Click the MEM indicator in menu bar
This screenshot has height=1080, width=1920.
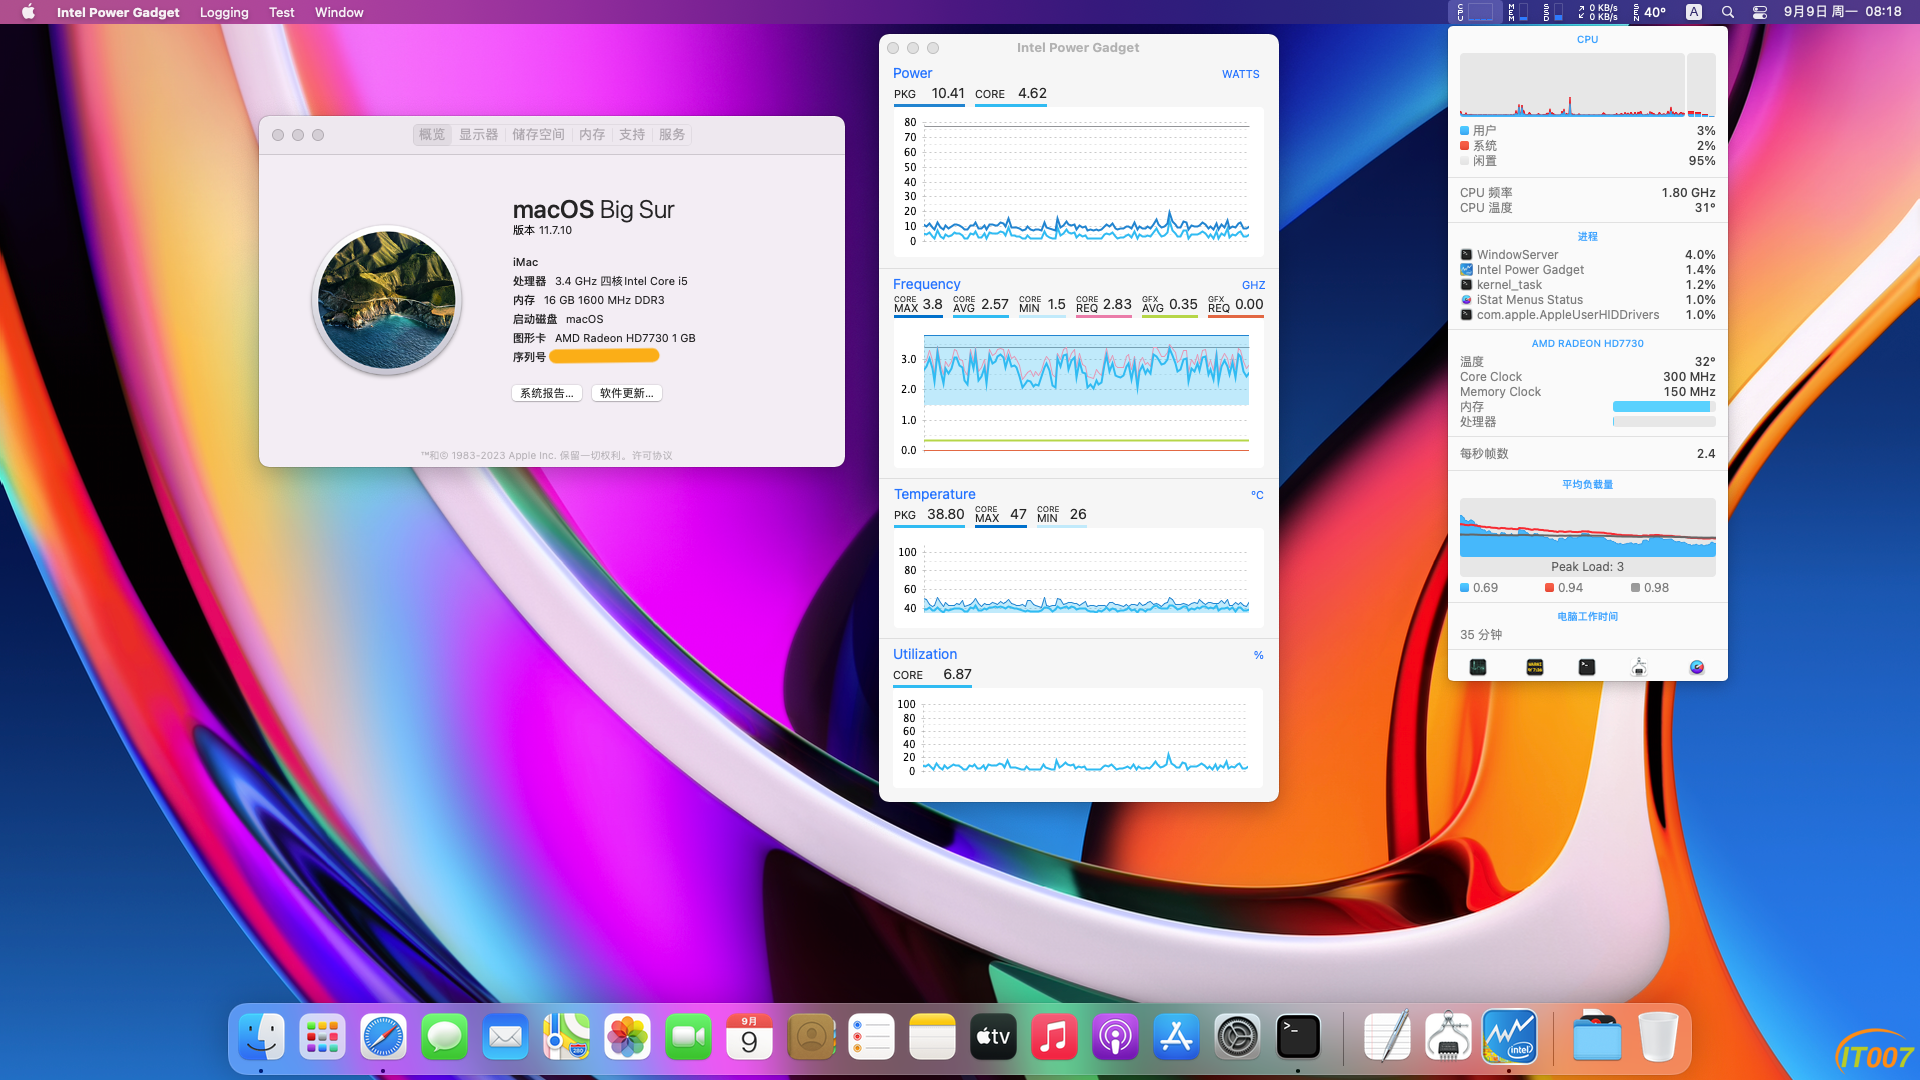pos(1518,12)
